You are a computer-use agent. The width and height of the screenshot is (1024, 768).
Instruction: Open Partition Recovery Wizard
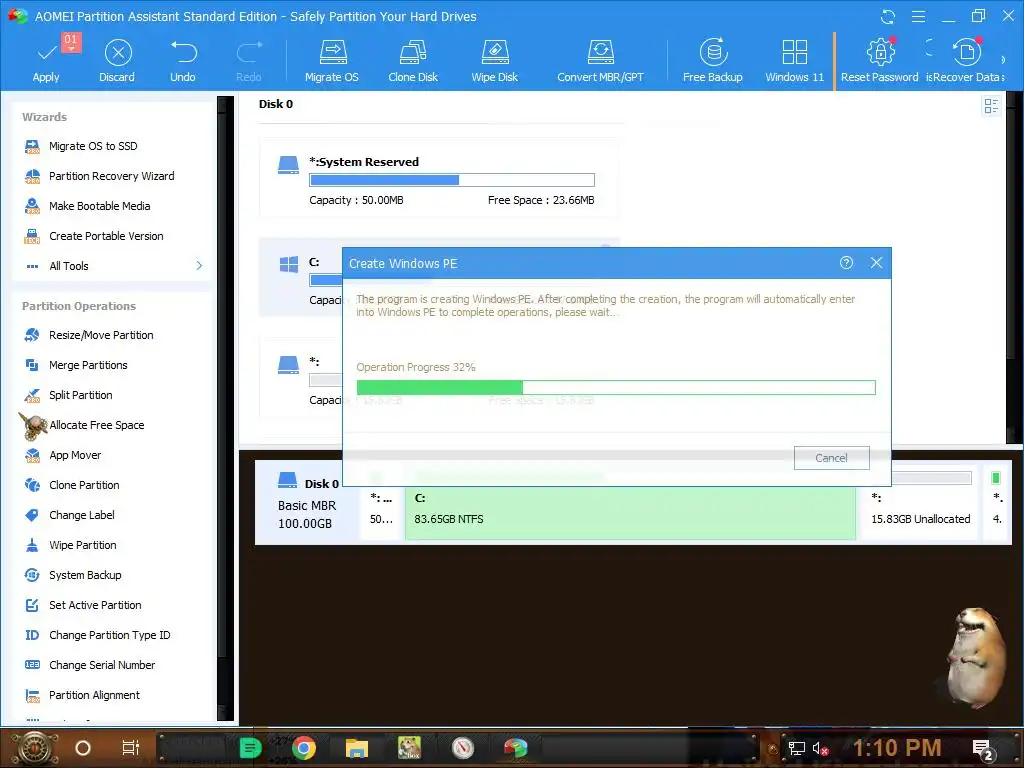111,176
